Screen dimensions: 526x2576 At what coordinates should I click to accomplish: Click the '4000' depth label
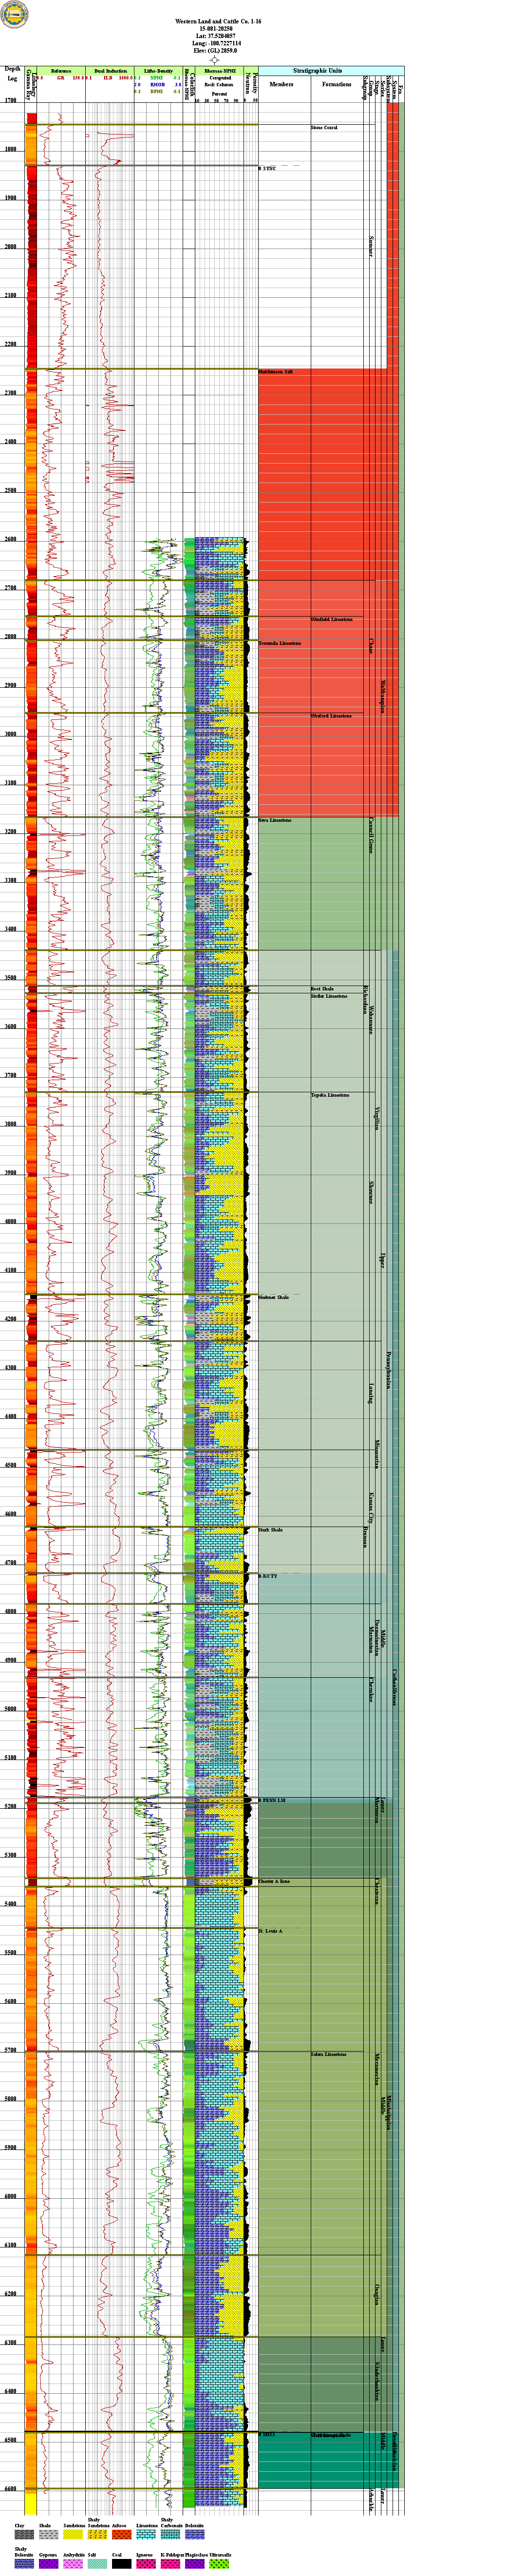tap(10, 1222)
